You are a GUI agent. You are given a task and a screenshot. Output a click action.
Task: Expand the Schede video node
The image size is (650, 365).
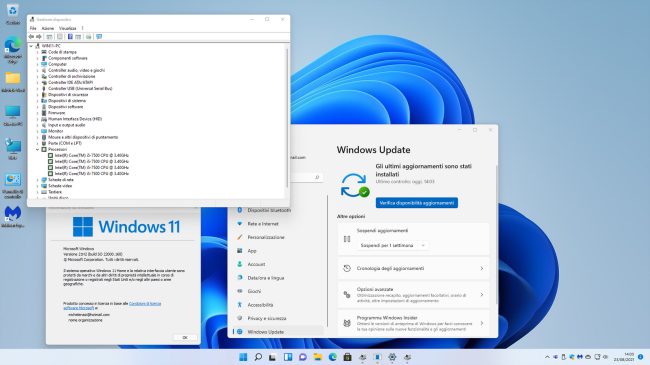coord(37,186)
